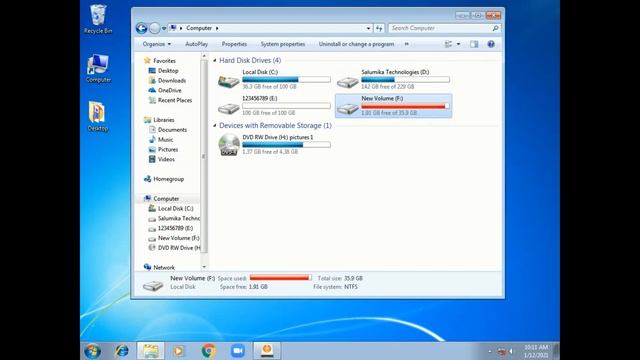Select the Local Disk (C:) drive icon
Image resolution: width=640 pixels, height=360 pixels.
click(x=229, y=81)
